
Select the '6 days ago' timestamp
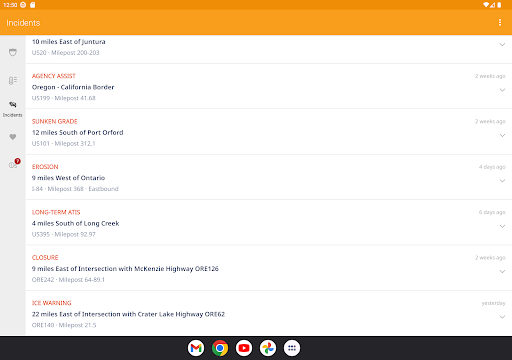coord(492,212)
